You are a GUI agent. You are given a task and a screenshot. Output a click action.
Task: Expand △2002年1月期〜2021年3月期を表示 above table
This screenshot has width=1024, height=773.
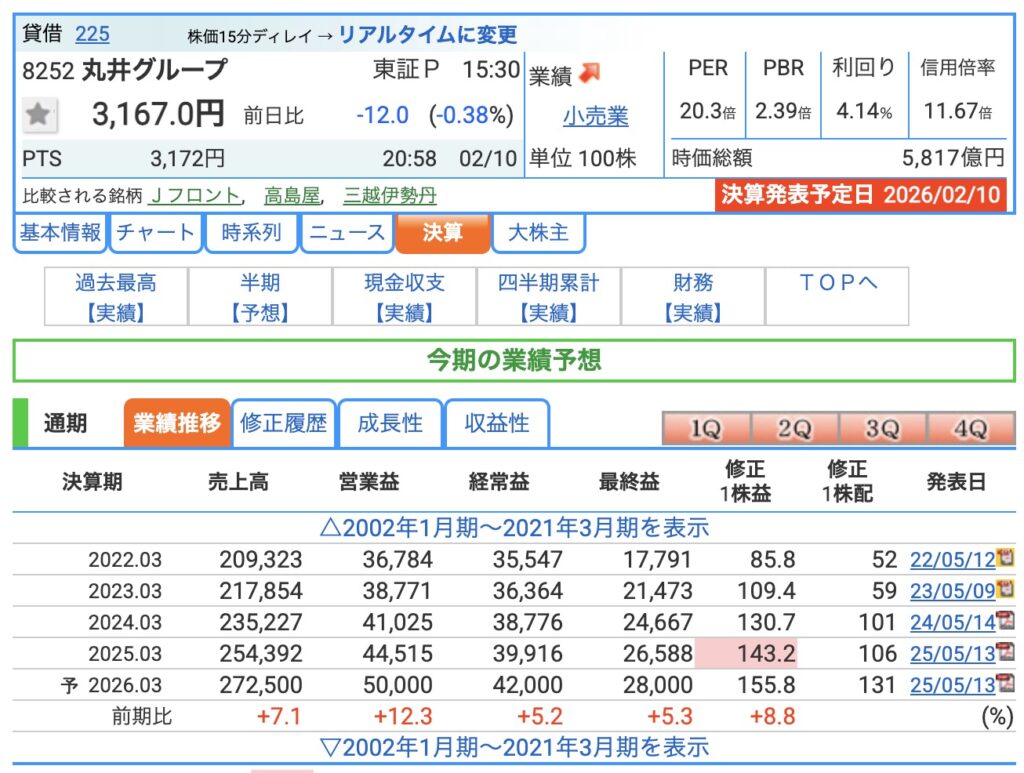(x=514, y=528)
